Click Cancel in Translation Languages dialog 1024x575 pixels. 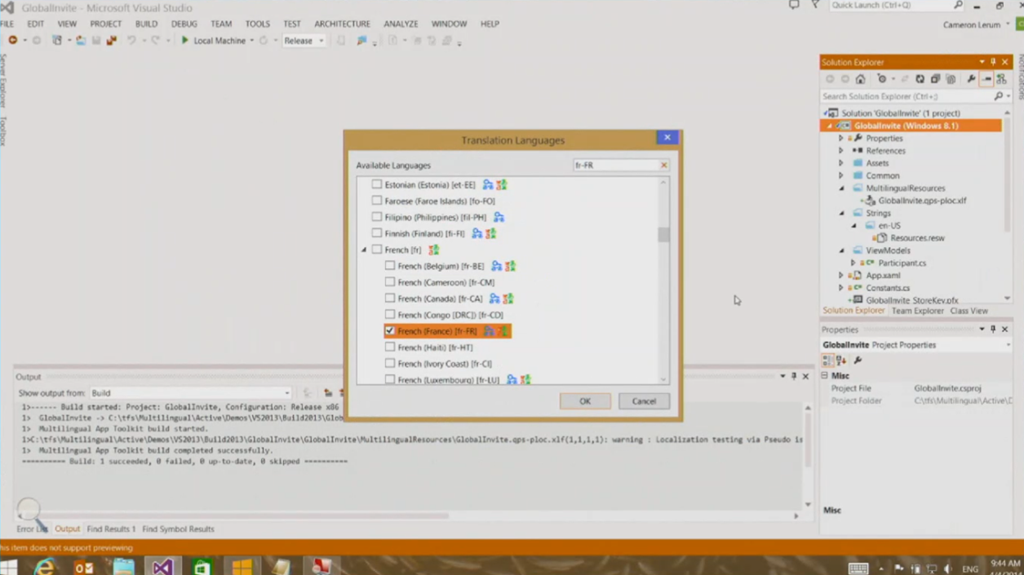tap(643, 401)
